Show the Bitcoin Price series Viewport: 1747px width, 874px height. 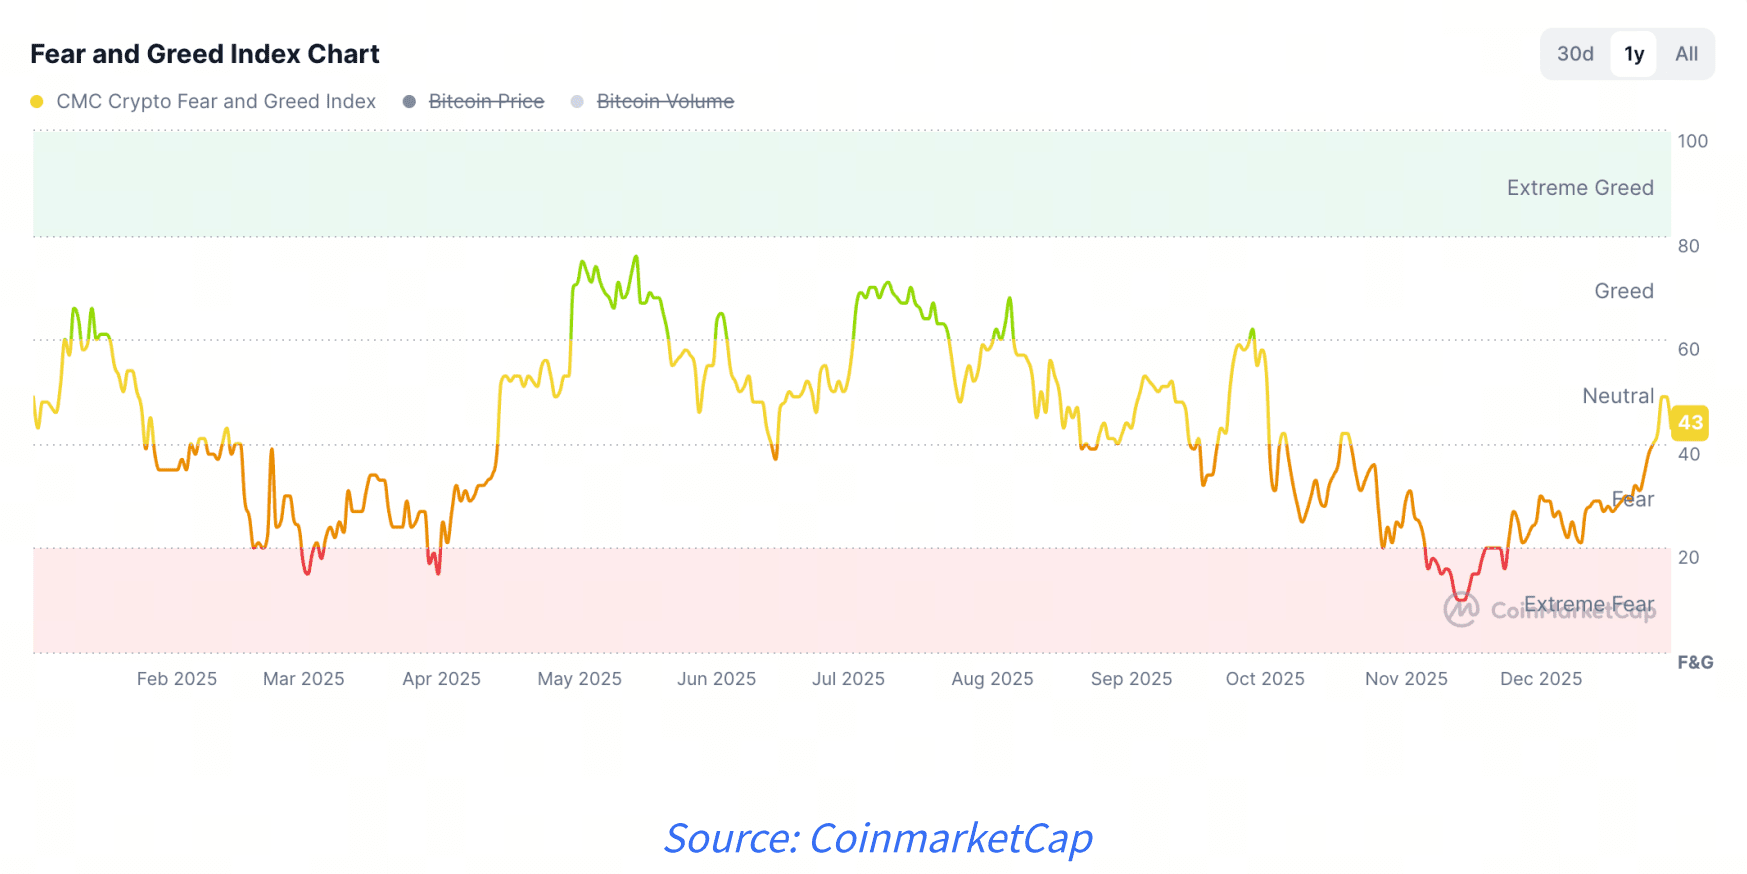pos(487,101)
